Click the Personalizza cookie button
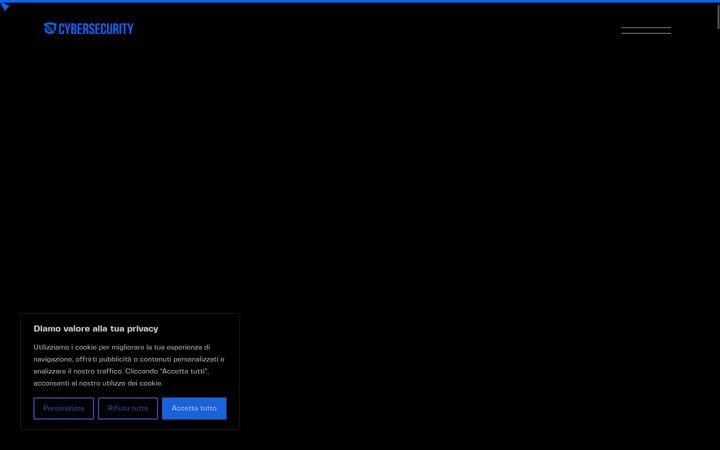 [63, 408]
